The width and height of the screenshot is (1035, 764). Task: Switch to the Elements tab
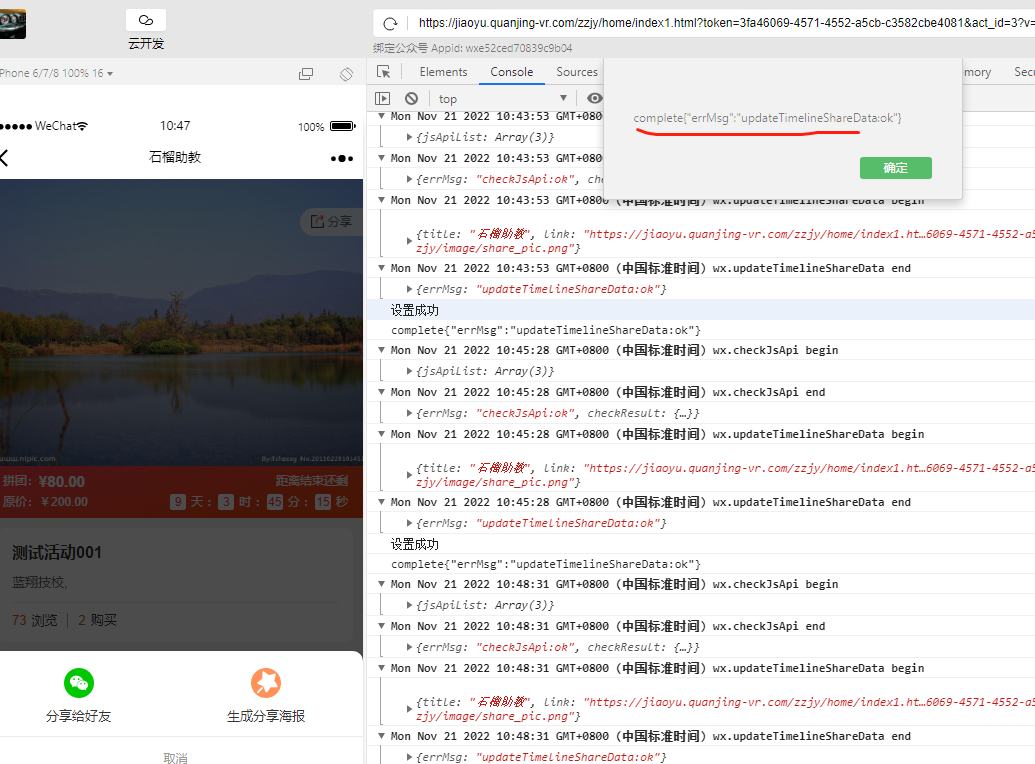(443, 72)
